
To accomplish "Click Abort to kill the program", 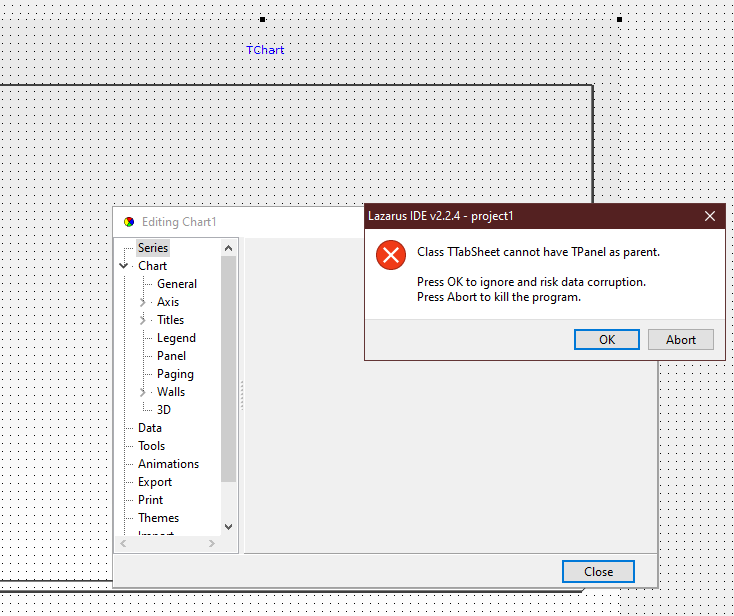I will pyautogui.click(x=681, y=339).
